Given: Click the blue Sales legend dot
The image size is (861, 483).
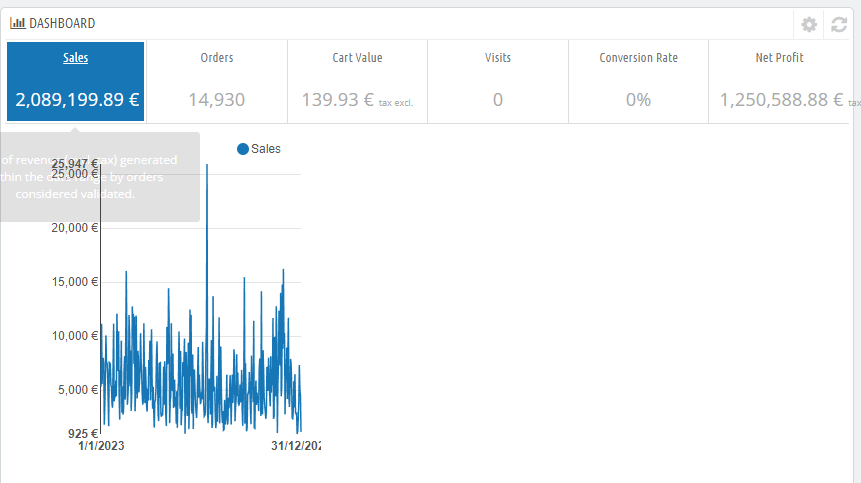Looking at the screenshot, I should click(x=242, y=149).
